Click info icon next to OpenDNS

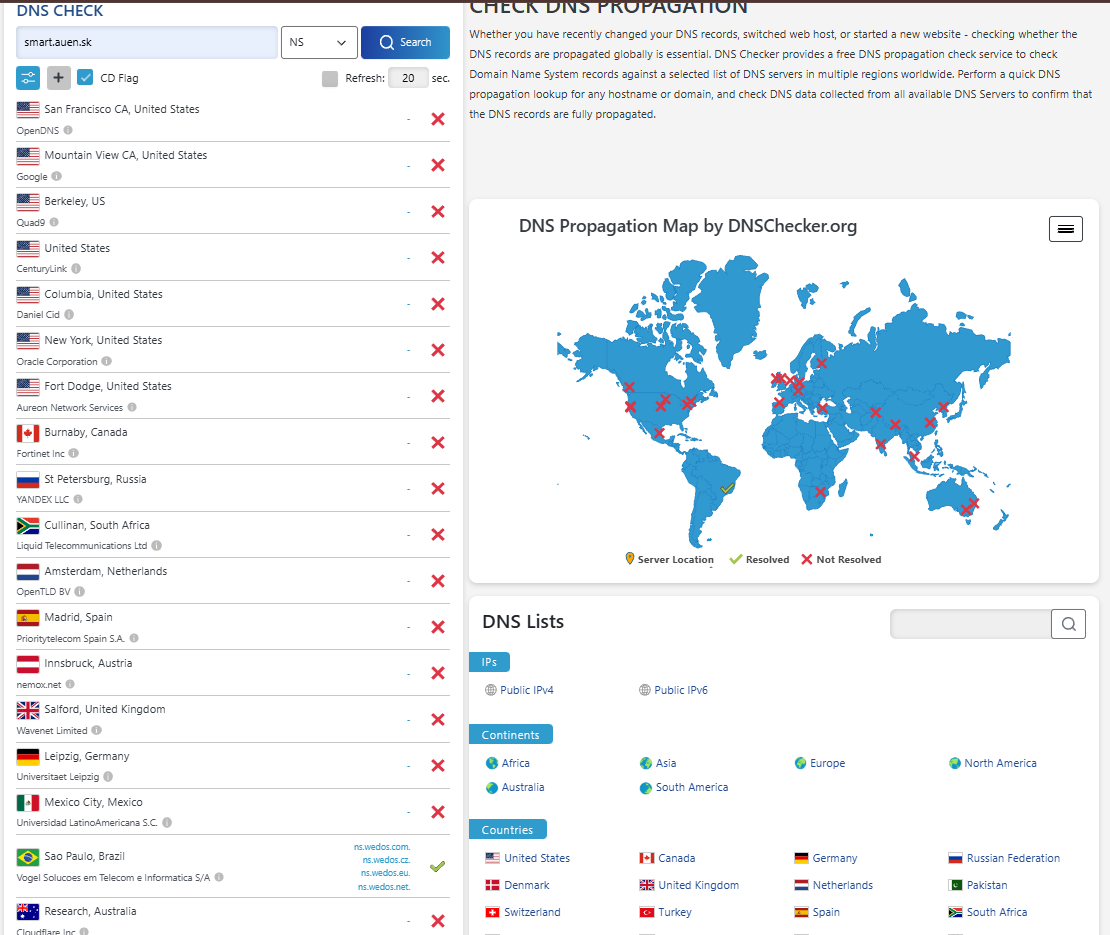click(x=69, y=130)
